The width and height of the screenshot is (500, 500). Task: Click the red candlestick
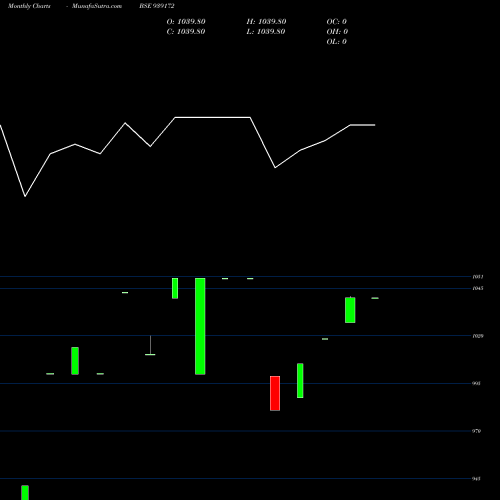pyautogui.click(x=275, y=393)
